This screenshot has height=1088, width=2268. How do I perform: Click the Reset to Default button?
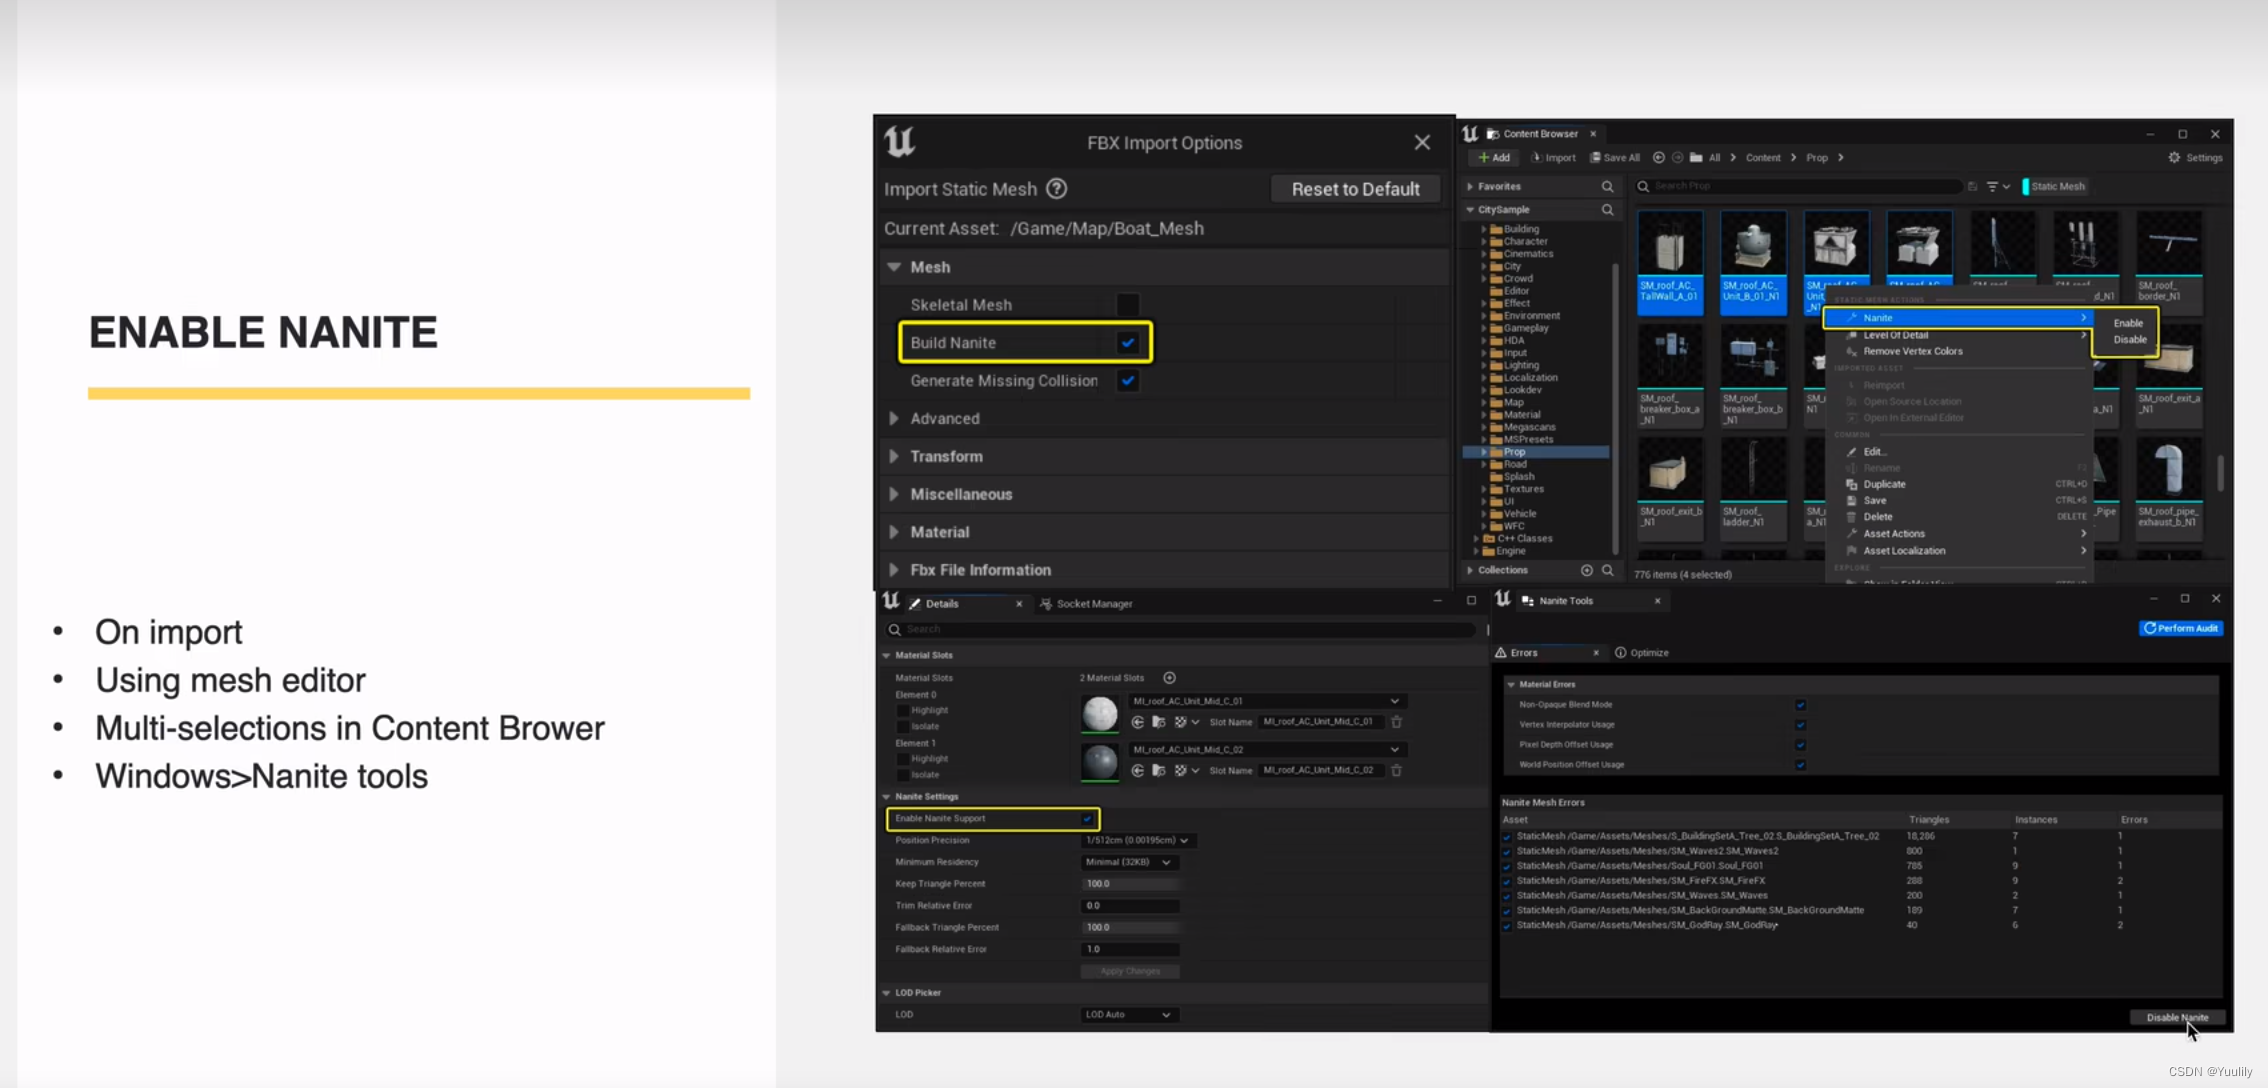point(1355,189)
